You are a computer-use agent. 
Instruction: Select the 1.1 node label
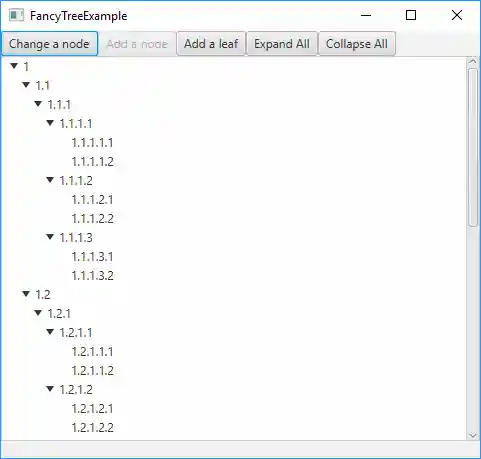43,86
